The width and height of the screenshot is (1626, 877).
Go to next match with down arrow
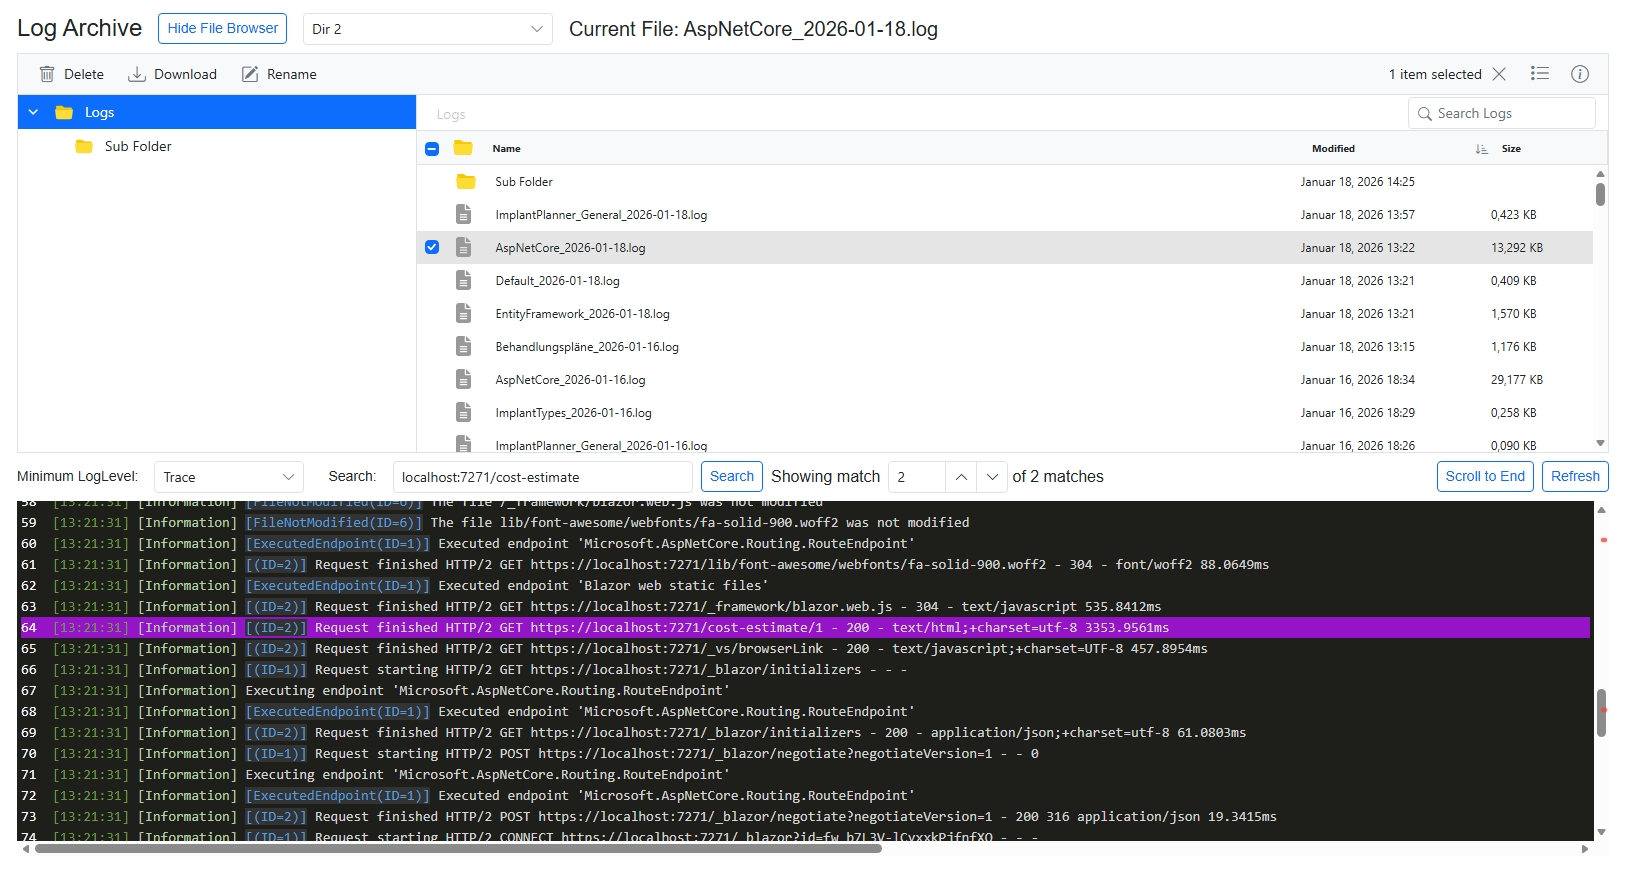992,477
